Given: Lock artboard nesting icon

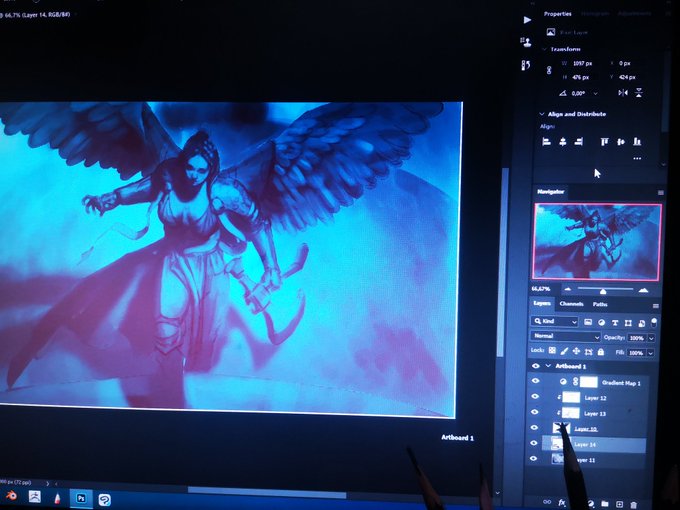Looking at the screenshot, I should pyautogui.click(x=588, y=352).
